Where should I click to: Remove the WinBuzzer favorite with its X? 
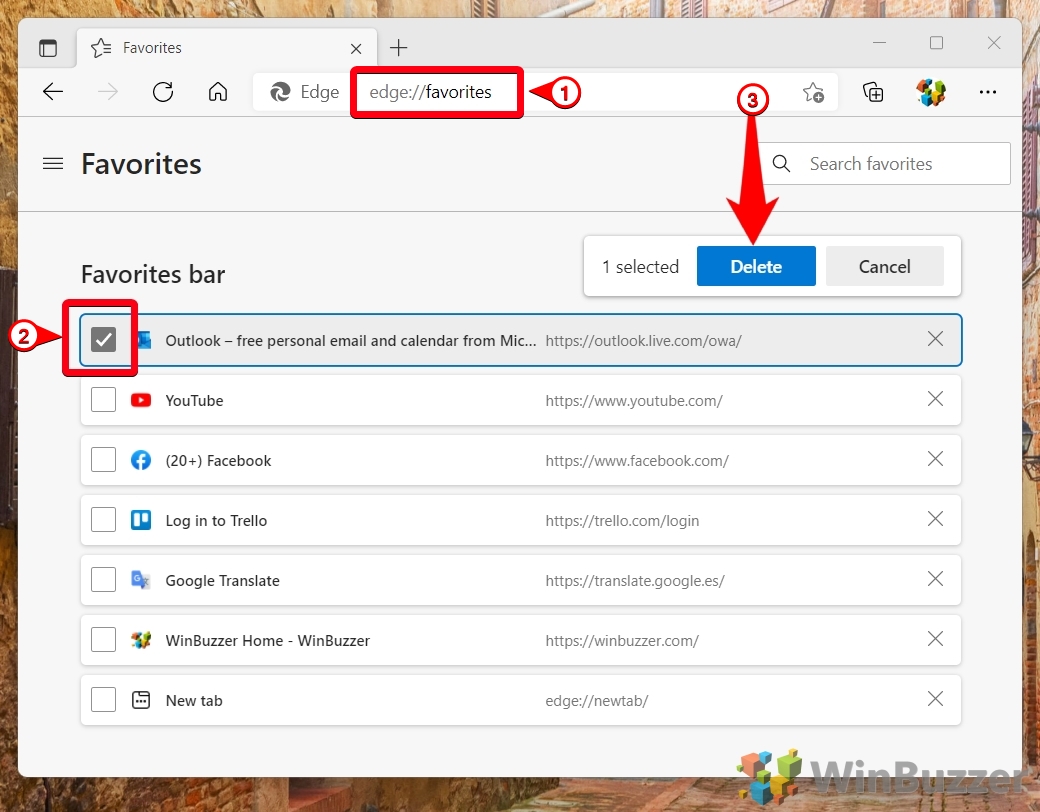935,639
